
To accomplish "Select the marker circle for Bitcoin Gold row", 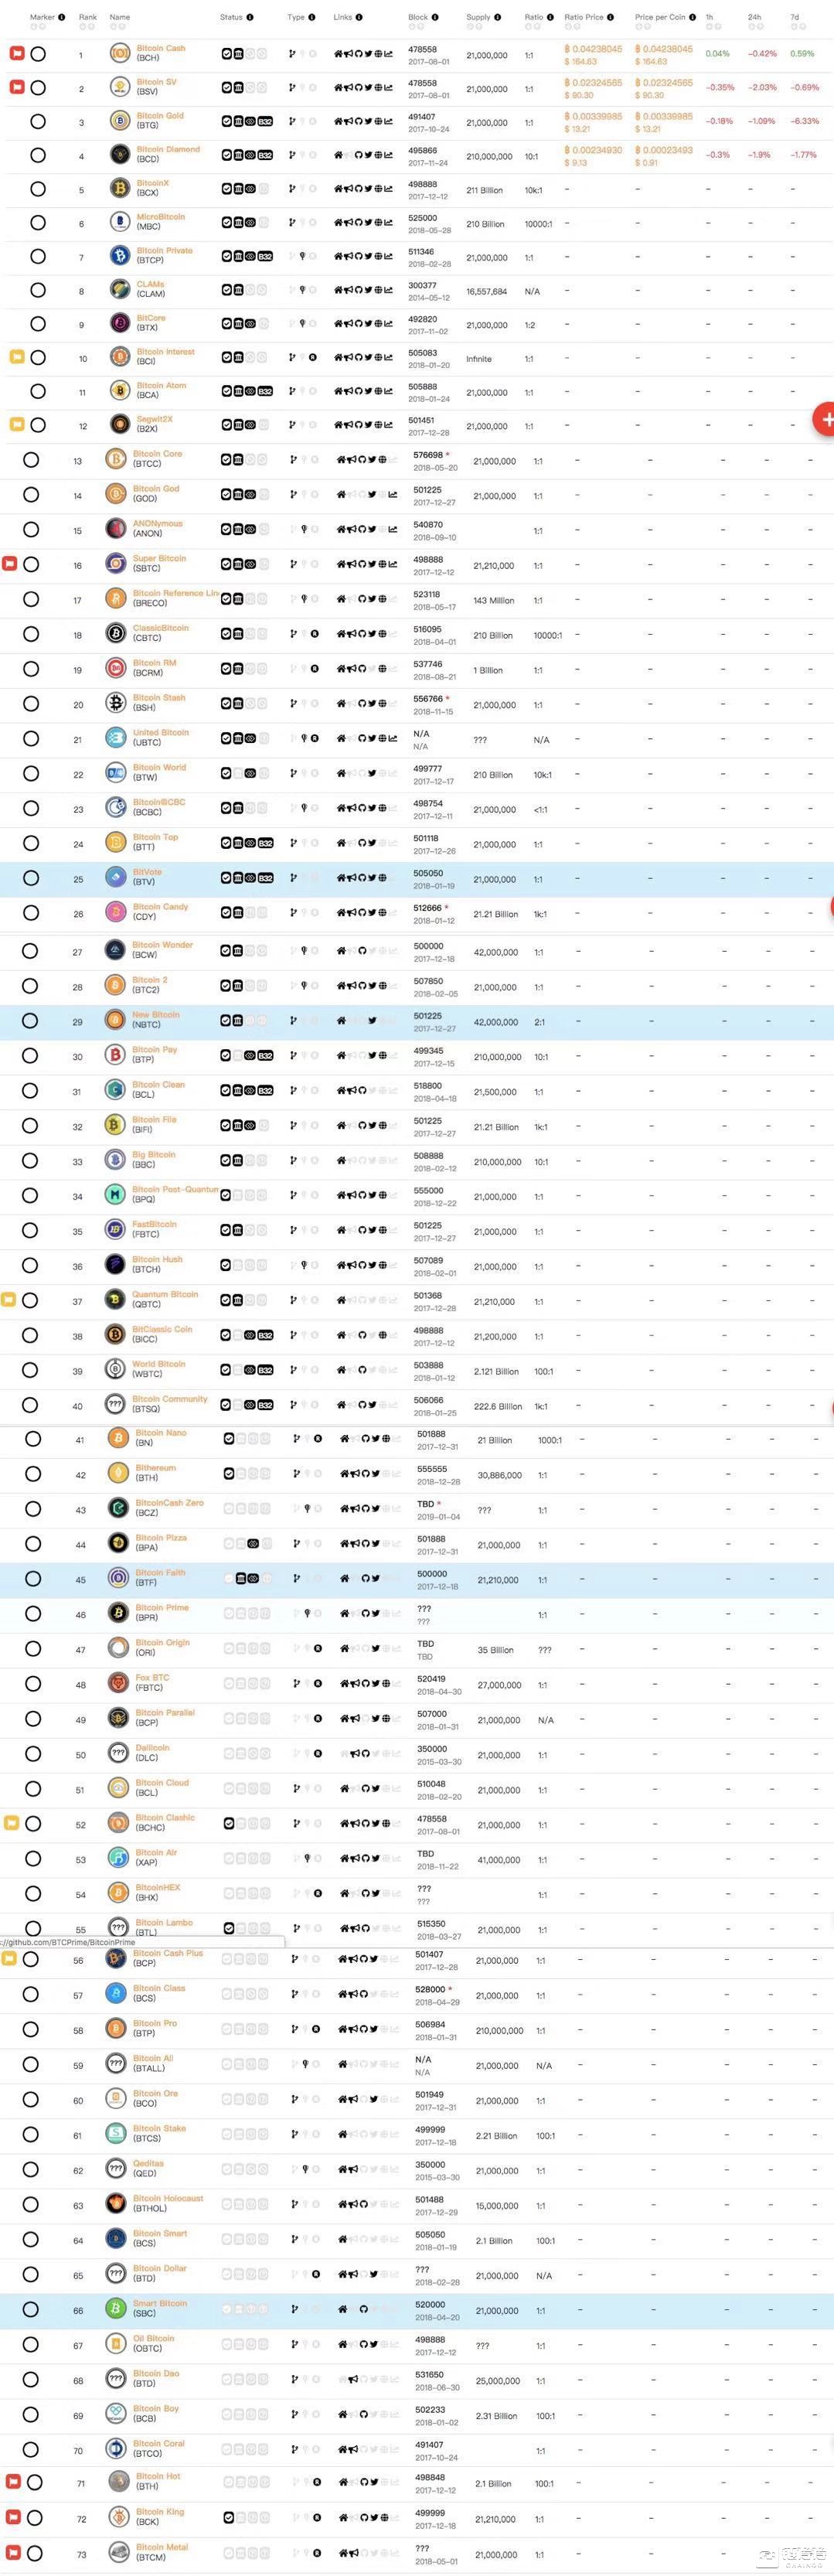I will coord(38,121).
